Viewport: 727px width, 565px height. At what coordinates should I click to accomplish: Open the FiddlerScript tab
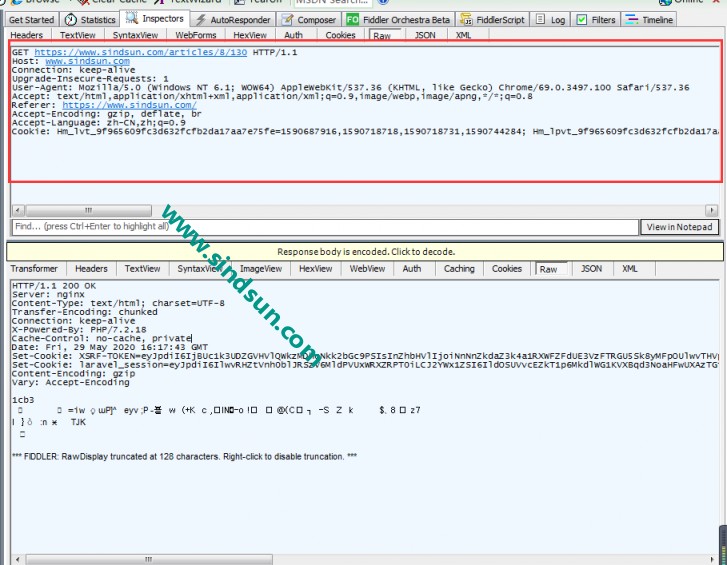pos(492,20)
